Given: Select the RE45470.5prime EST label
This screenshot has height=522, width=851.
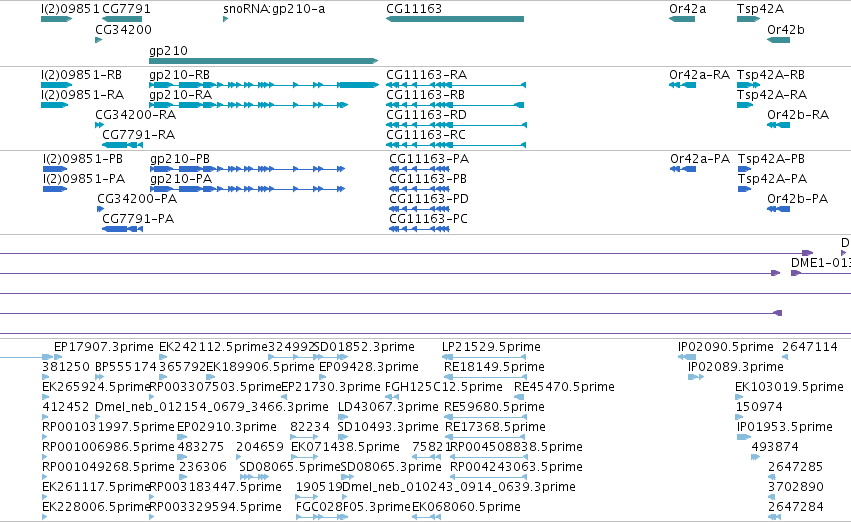Looking at the screenshot, I should click(564, 387).
